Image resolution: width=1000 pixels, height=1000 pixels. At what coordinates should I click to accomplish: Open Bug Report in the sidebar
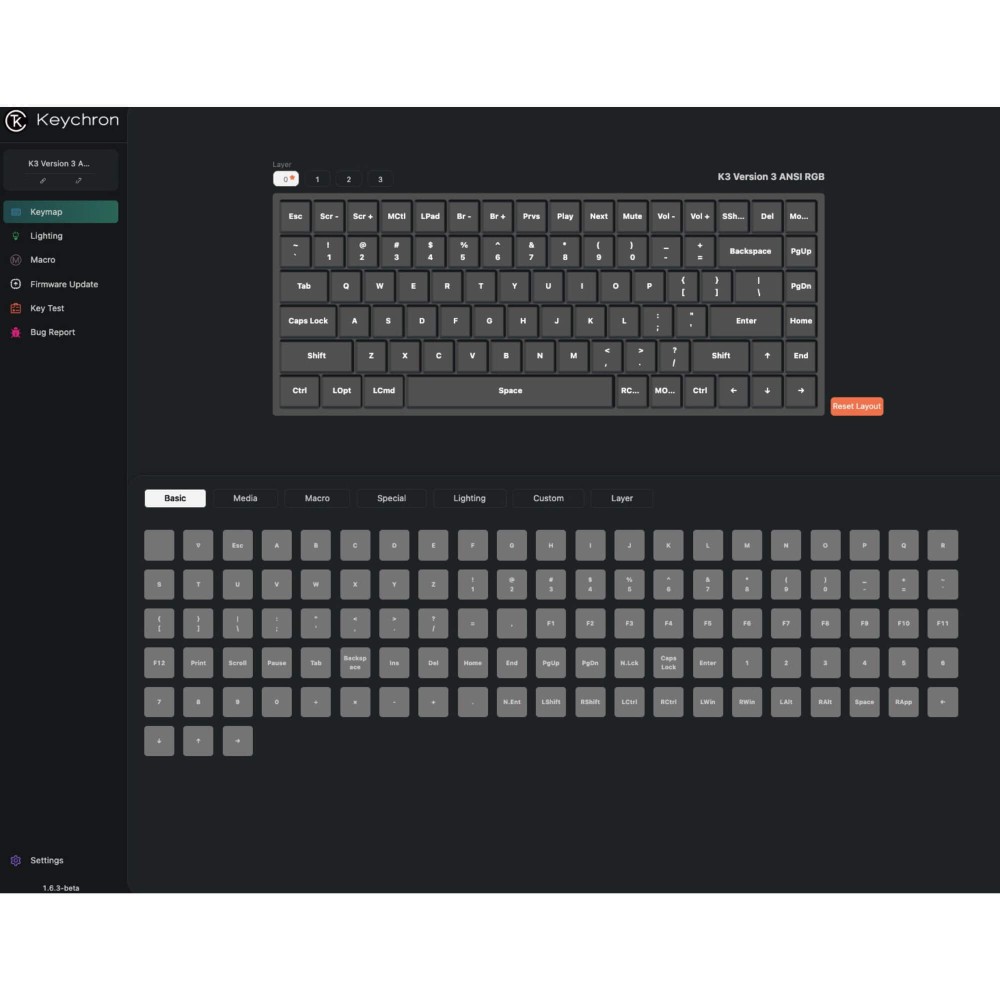pos(61,332)
